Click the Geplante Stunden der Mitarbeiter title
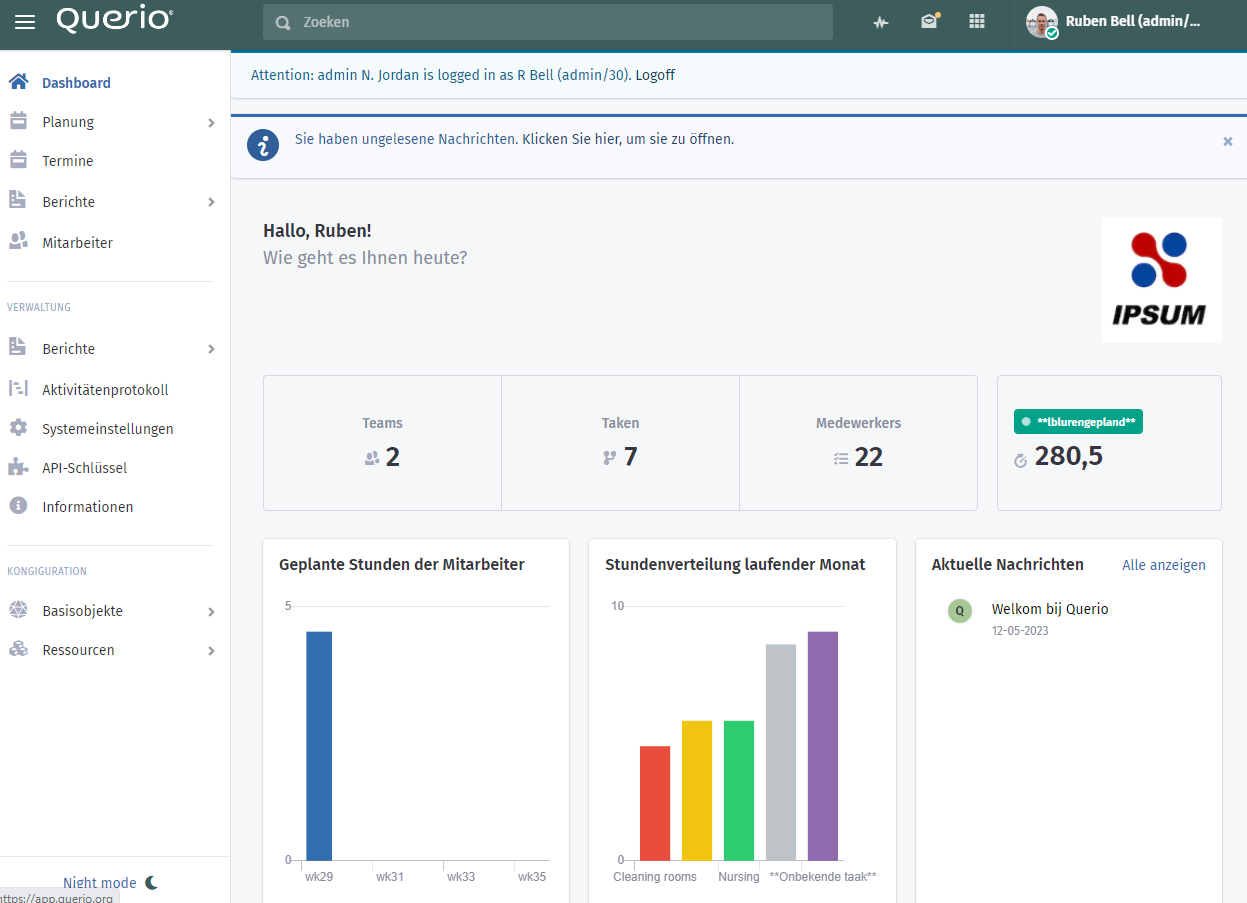 tap(402, 564)
